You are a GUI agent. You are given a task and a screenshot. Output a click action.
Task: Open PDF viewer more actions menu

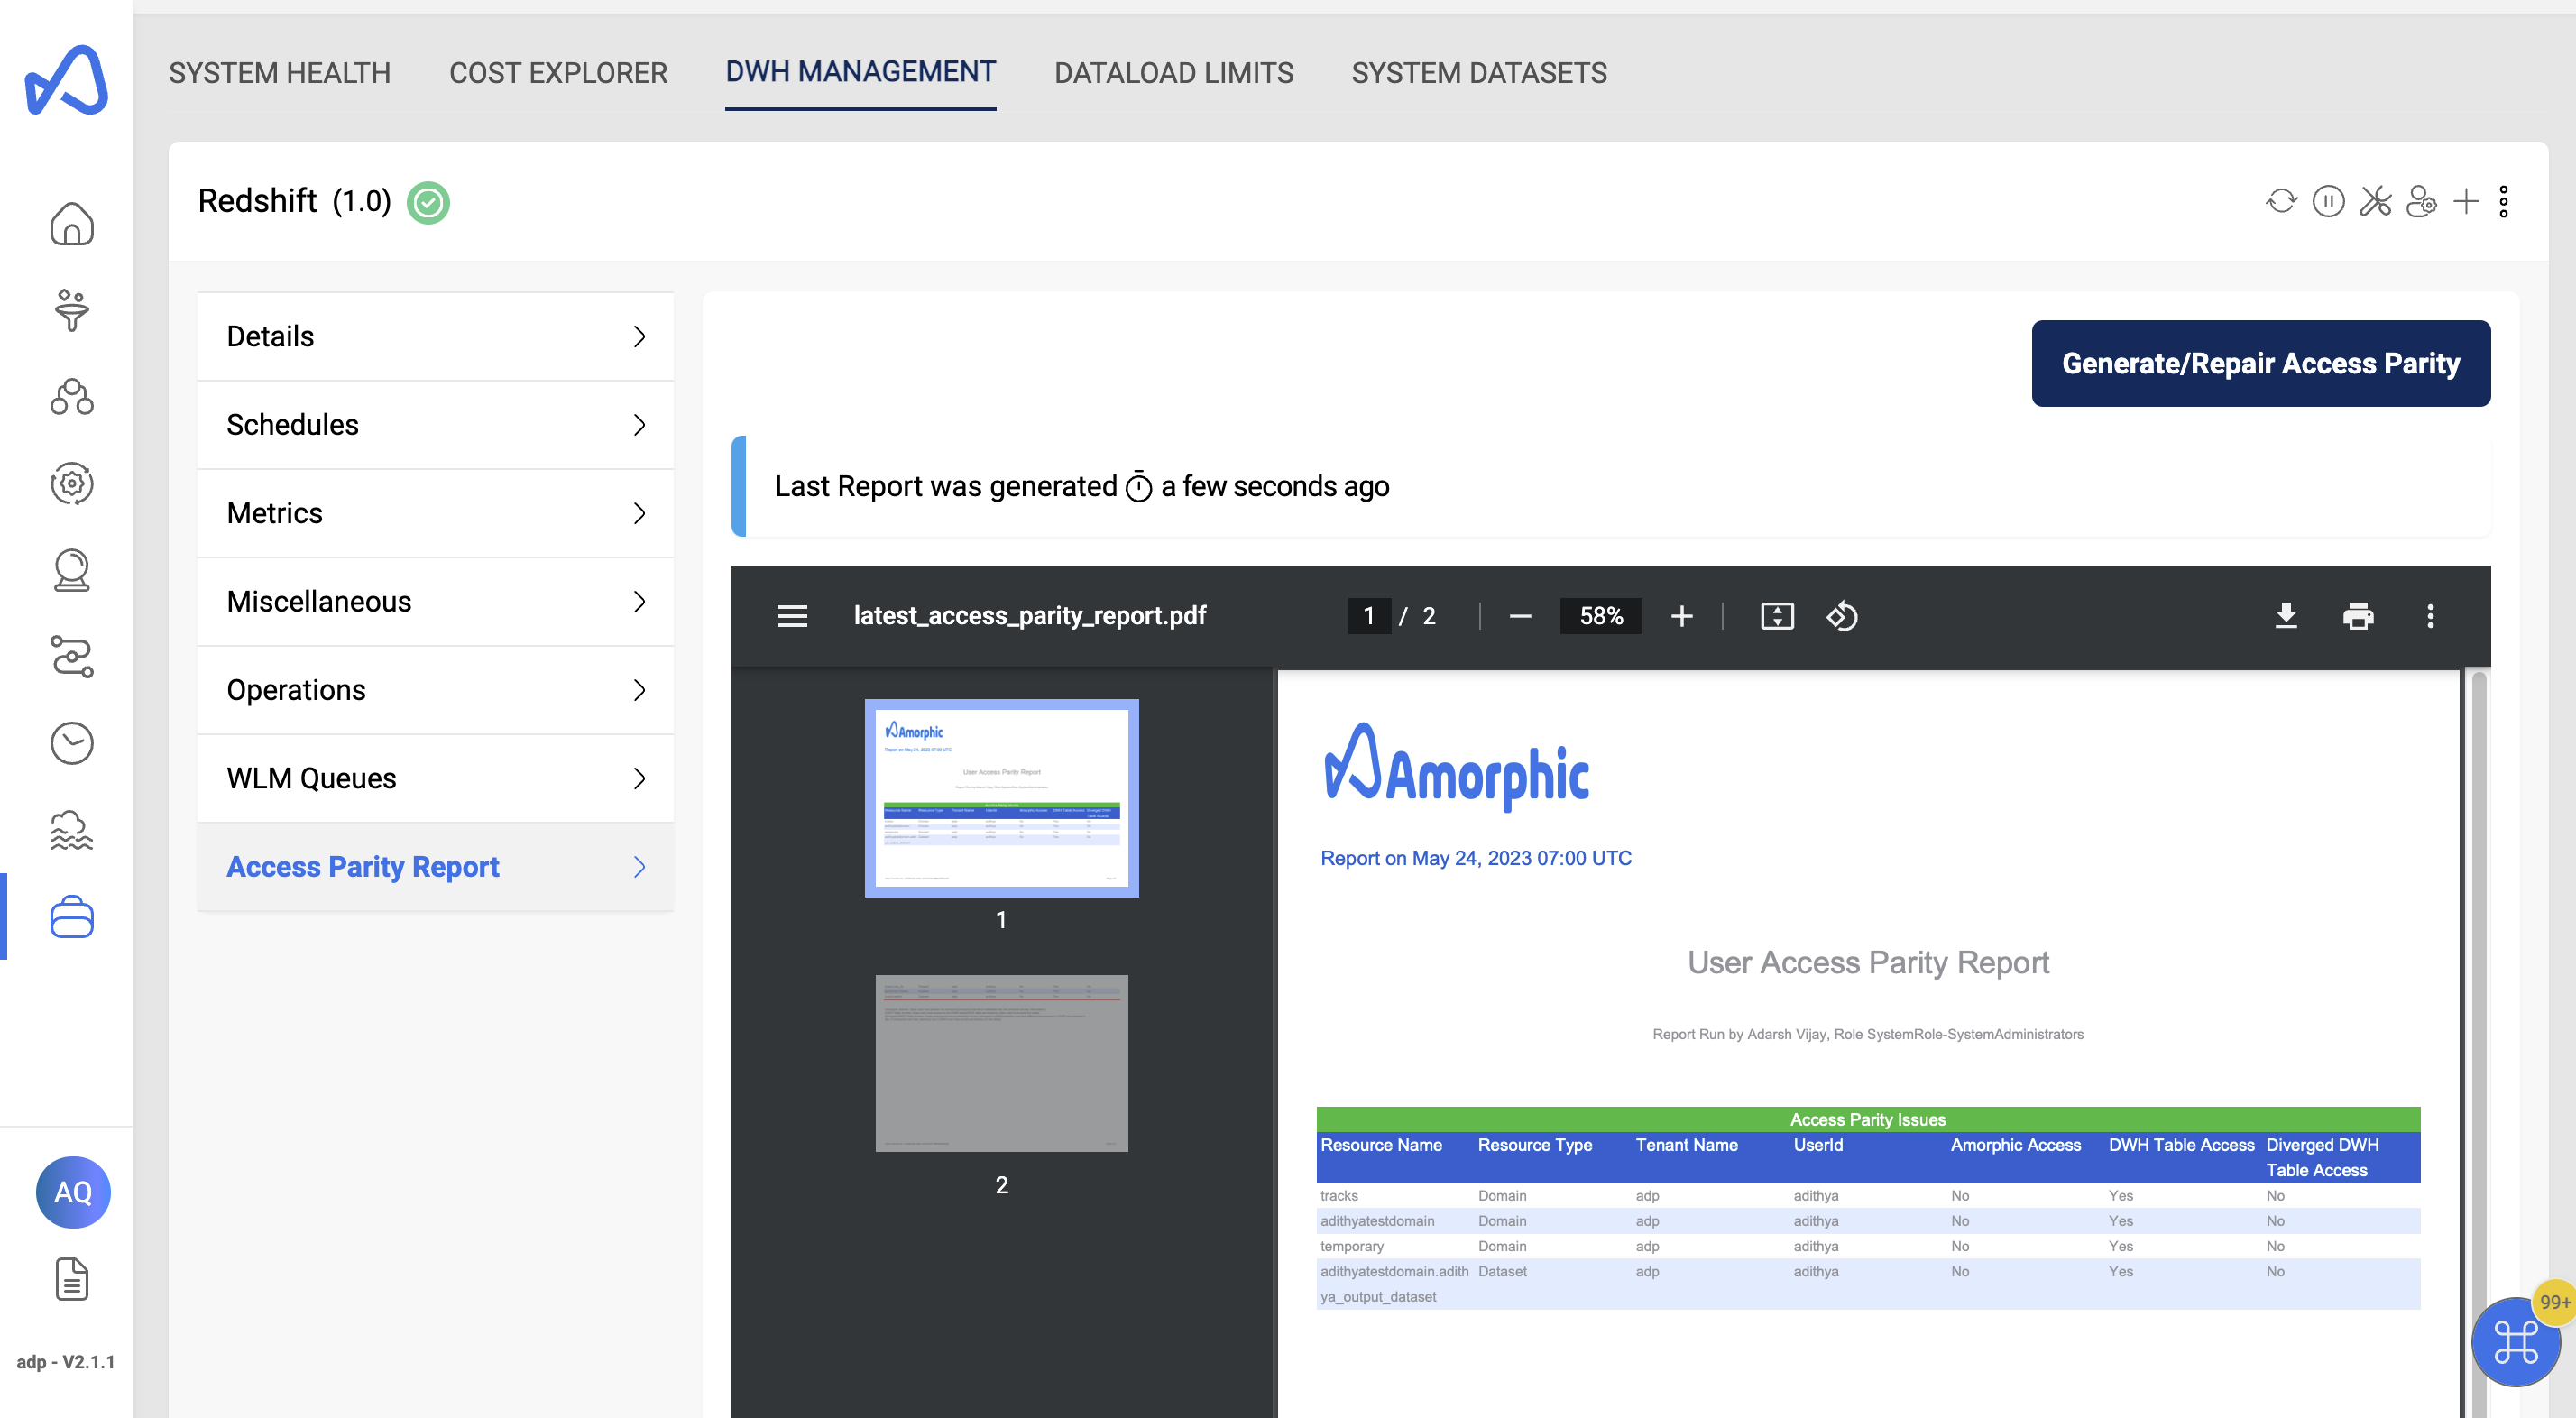(2430, 616)
